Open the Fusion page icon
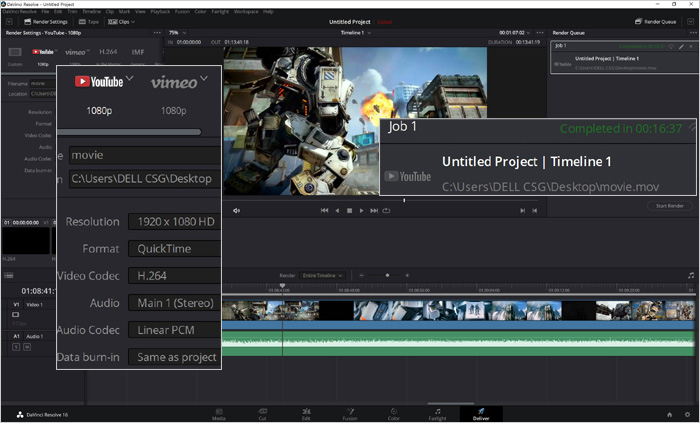Viewport: 700px width, 423px height. [x=350, y=414]
